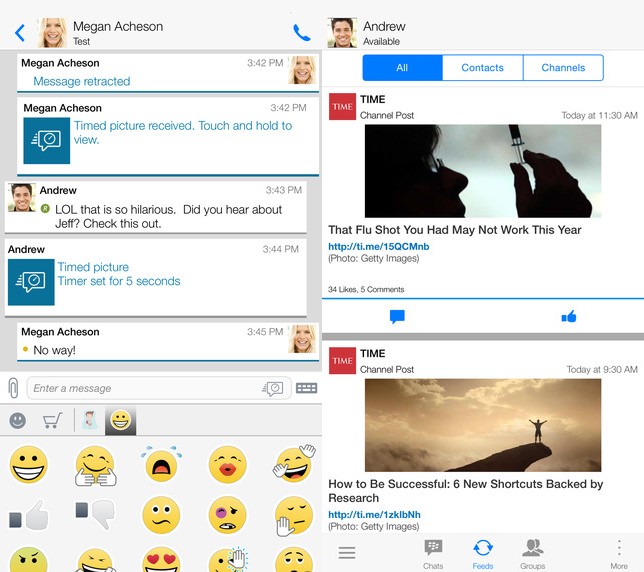Switch to the Channels filter
Viewport: 644px width, 572px height.
click(563, 68)
